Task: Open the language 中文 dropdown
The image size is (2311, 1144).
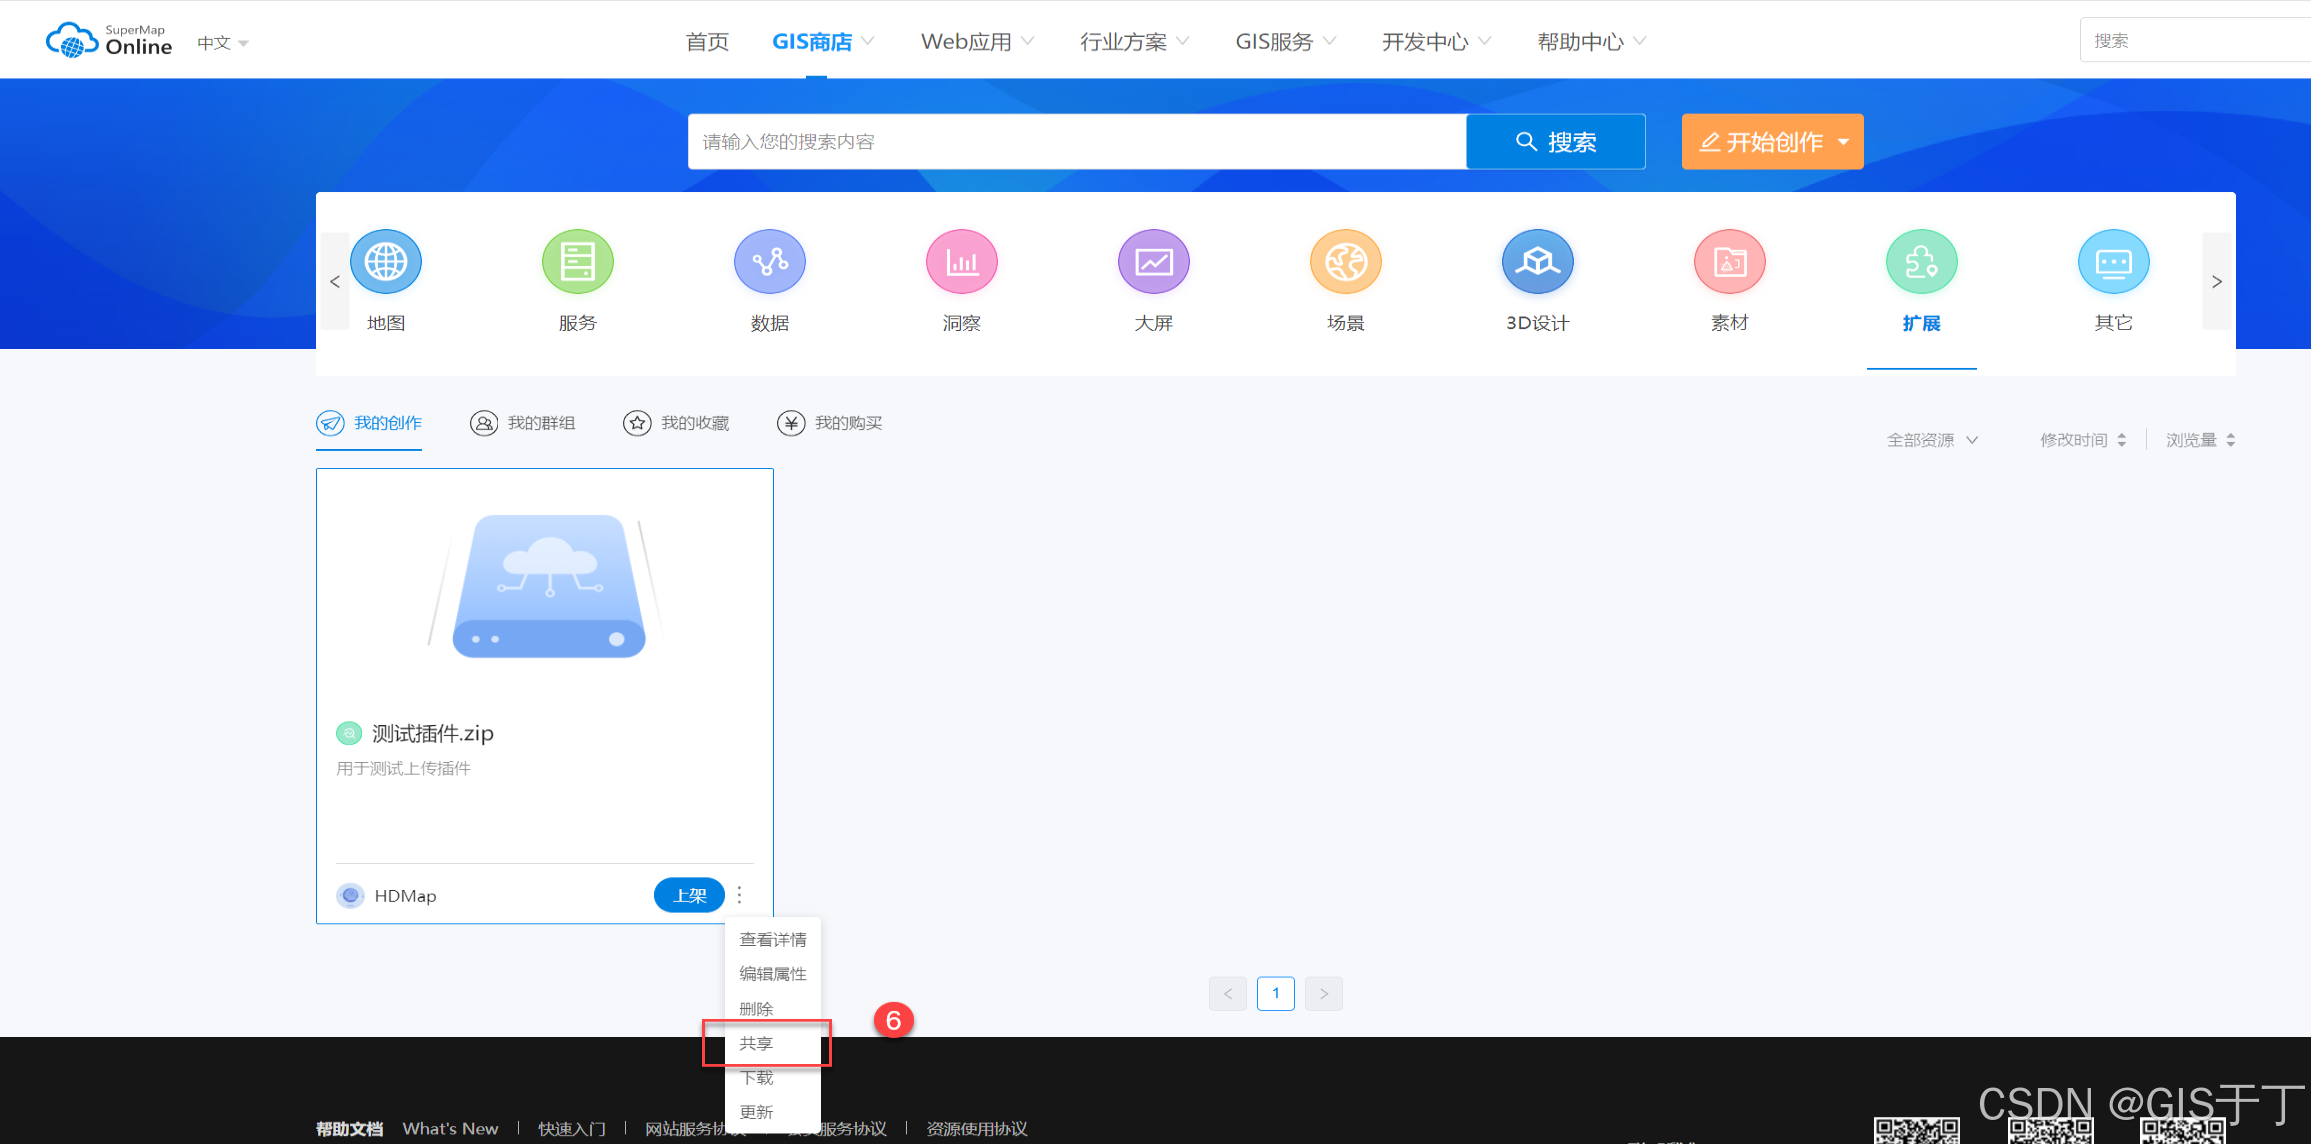Action: tap(222, 43)
